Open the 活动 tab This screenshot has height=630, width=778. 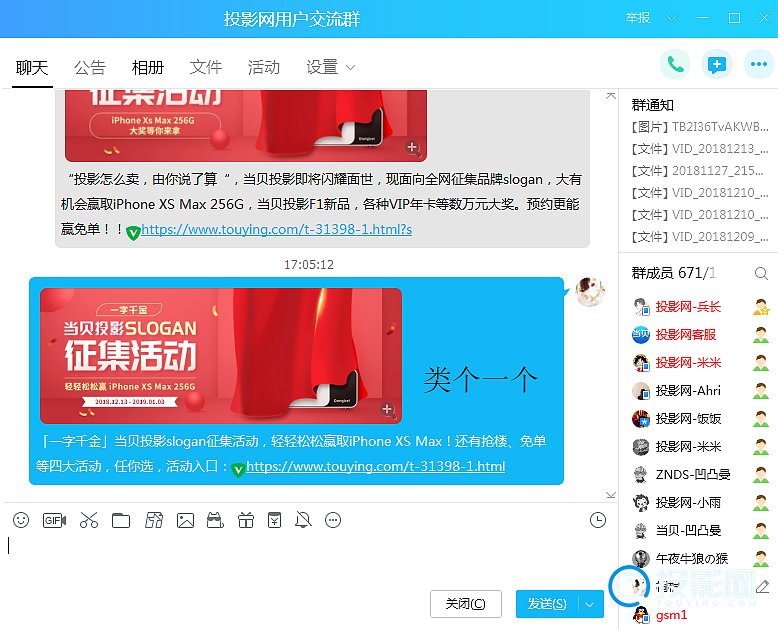point(264,67)
